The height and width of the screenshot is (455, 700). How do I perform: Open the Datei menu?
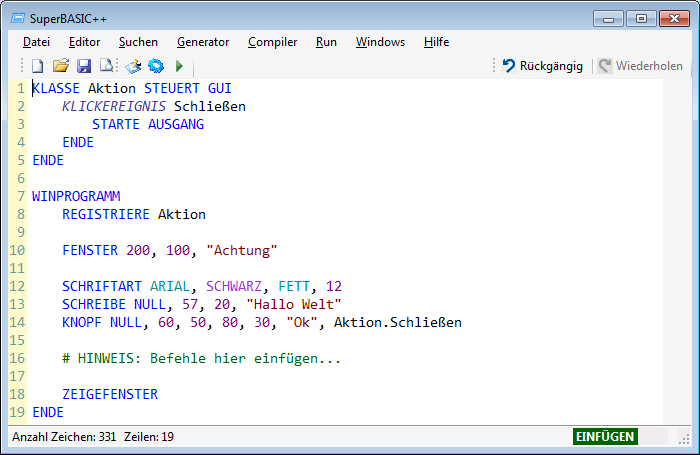pos(36,42)
